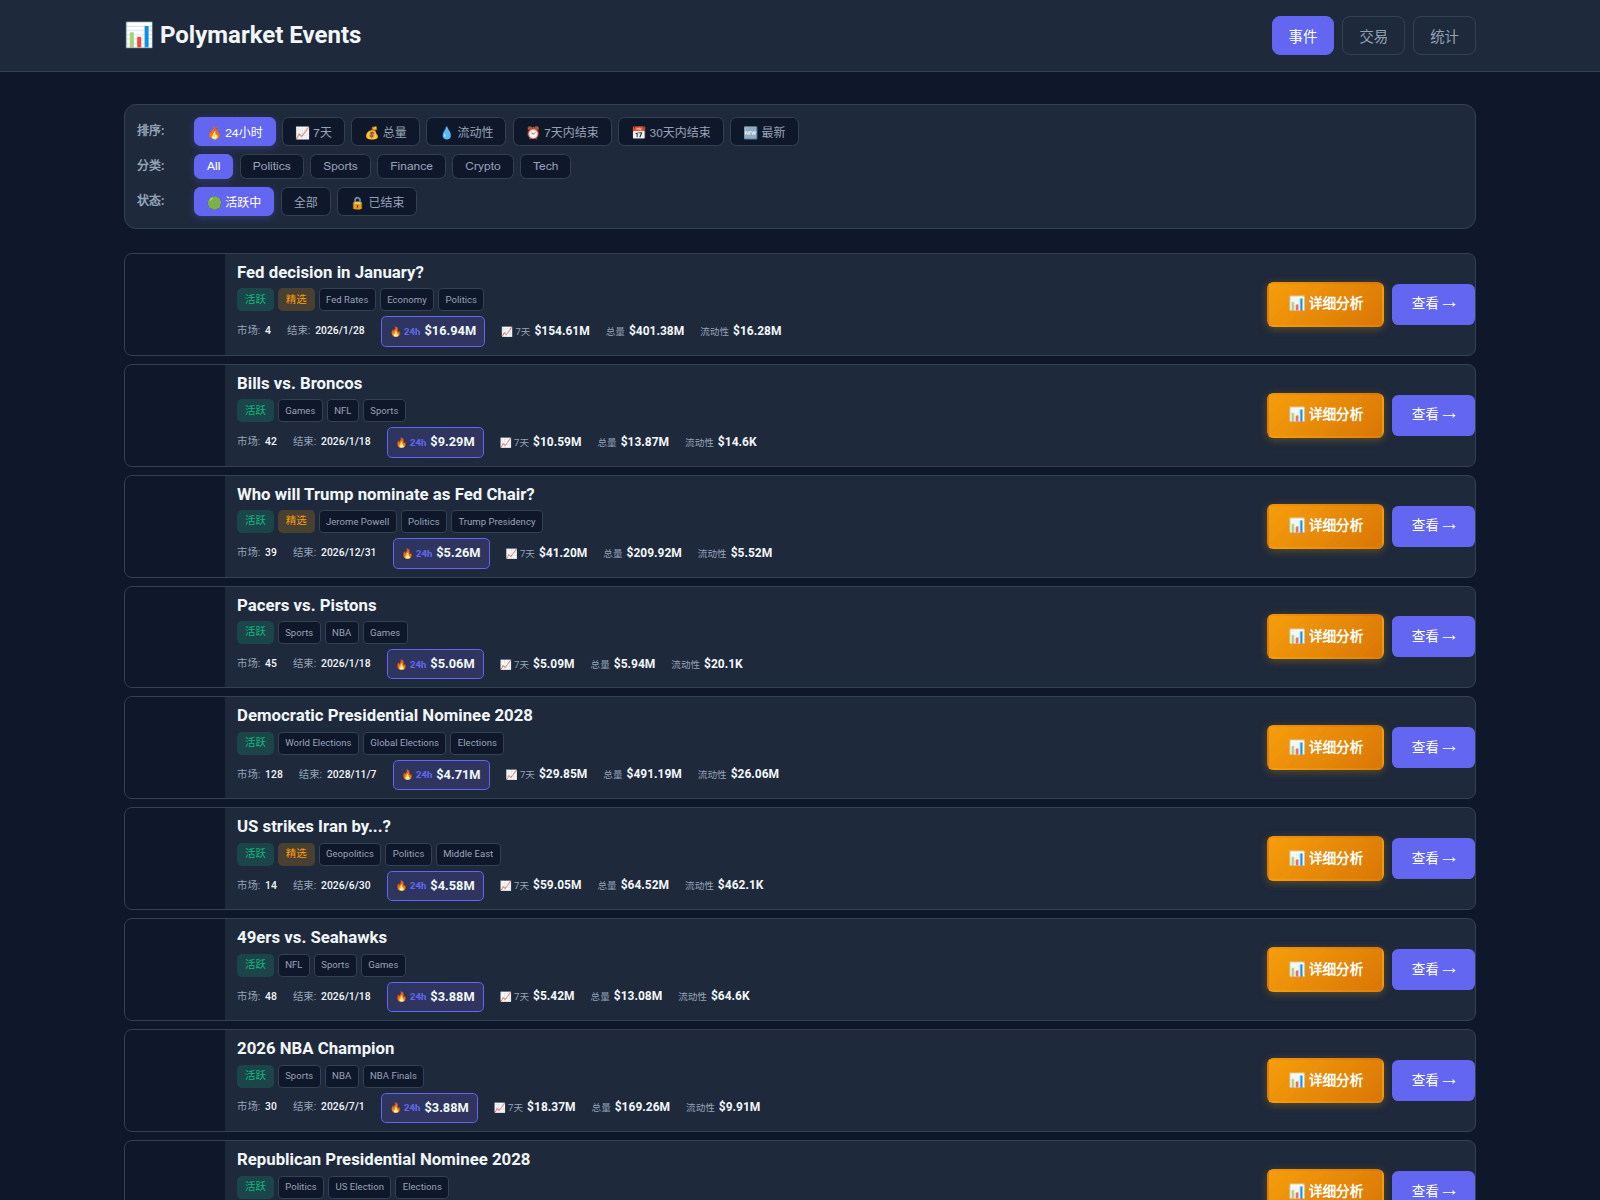Click 查看 for 49ers vs. Seahawks

point(1433,969)
